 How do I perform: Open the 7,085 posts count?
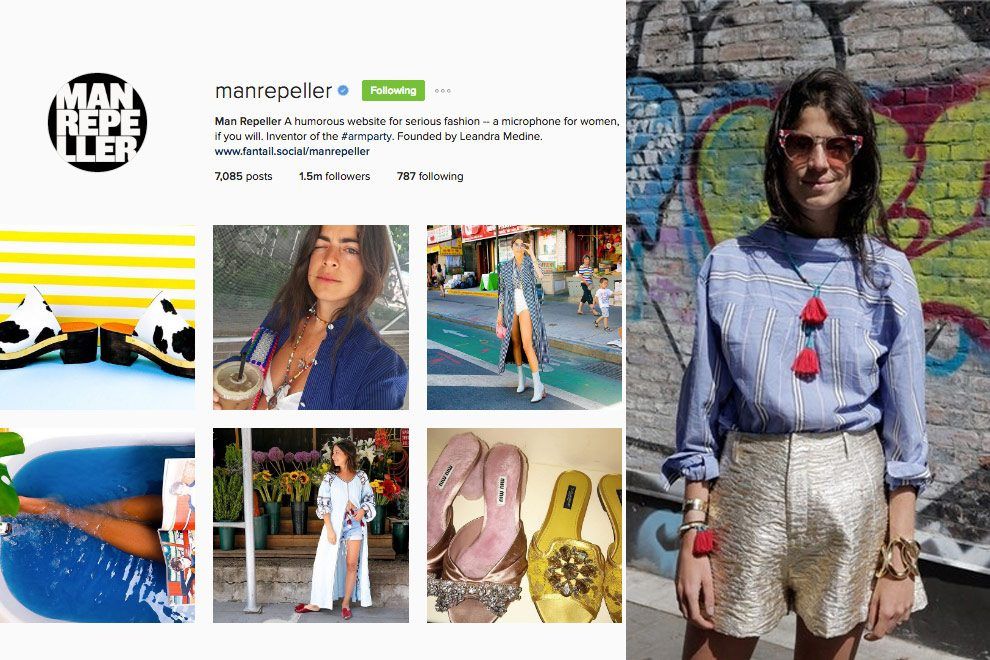click(x=243, y=176)
